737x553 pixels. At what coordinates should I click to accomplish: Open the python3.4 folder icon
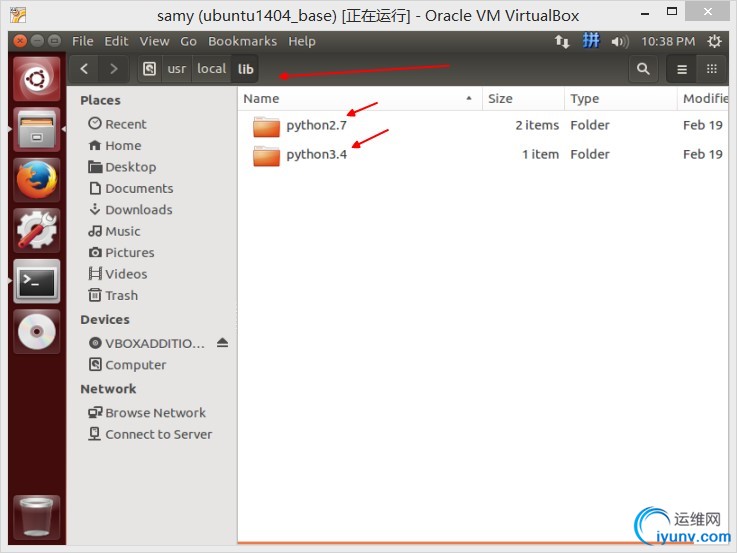266,156
